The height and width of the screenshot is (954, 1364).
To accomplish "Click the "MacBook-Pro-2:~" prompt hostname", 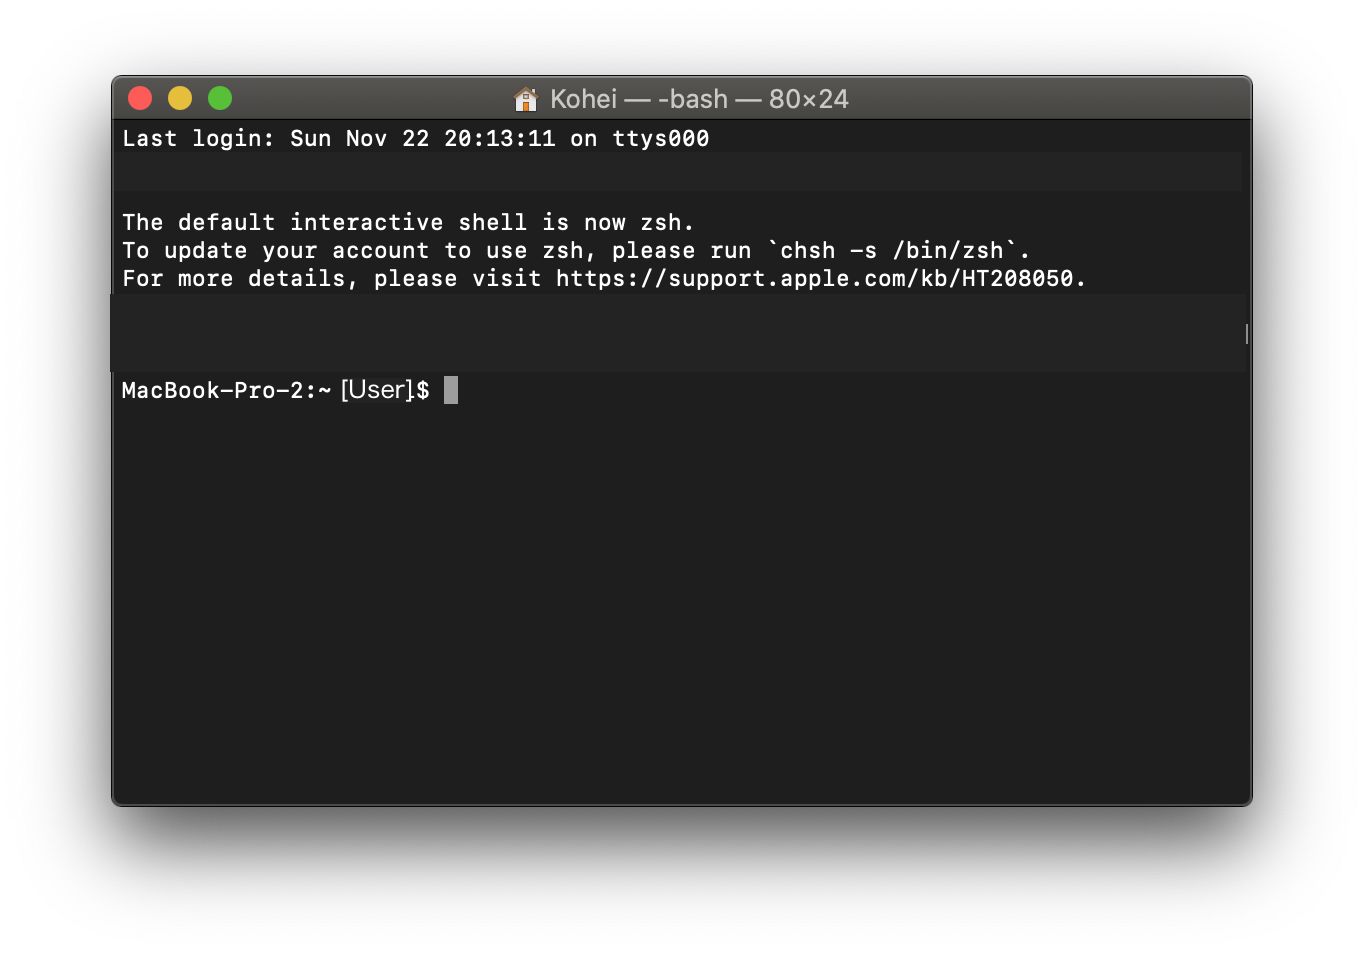I will tap(226, 391).
